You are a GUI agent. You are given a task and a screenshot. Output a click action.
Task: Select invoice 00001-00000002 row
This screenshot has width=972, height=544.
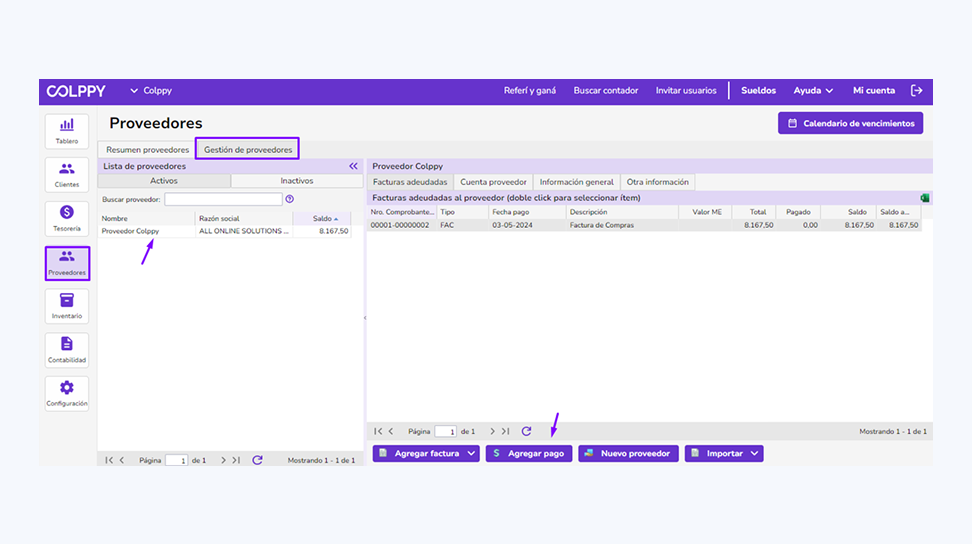(x=644, y=225)
